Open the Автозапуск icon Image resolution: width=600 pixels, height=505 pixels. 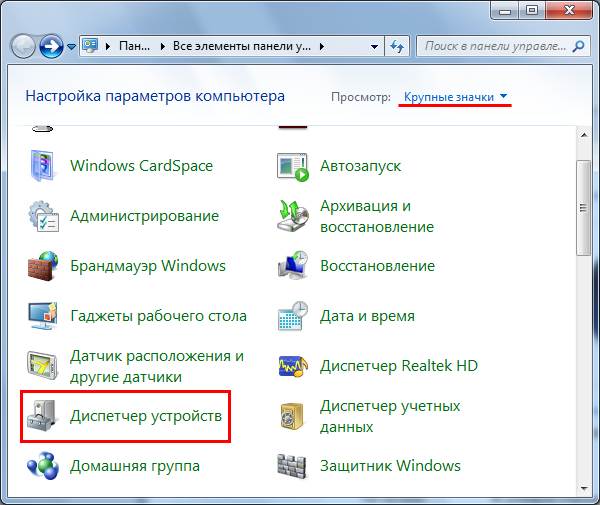[x=294, y=166]
